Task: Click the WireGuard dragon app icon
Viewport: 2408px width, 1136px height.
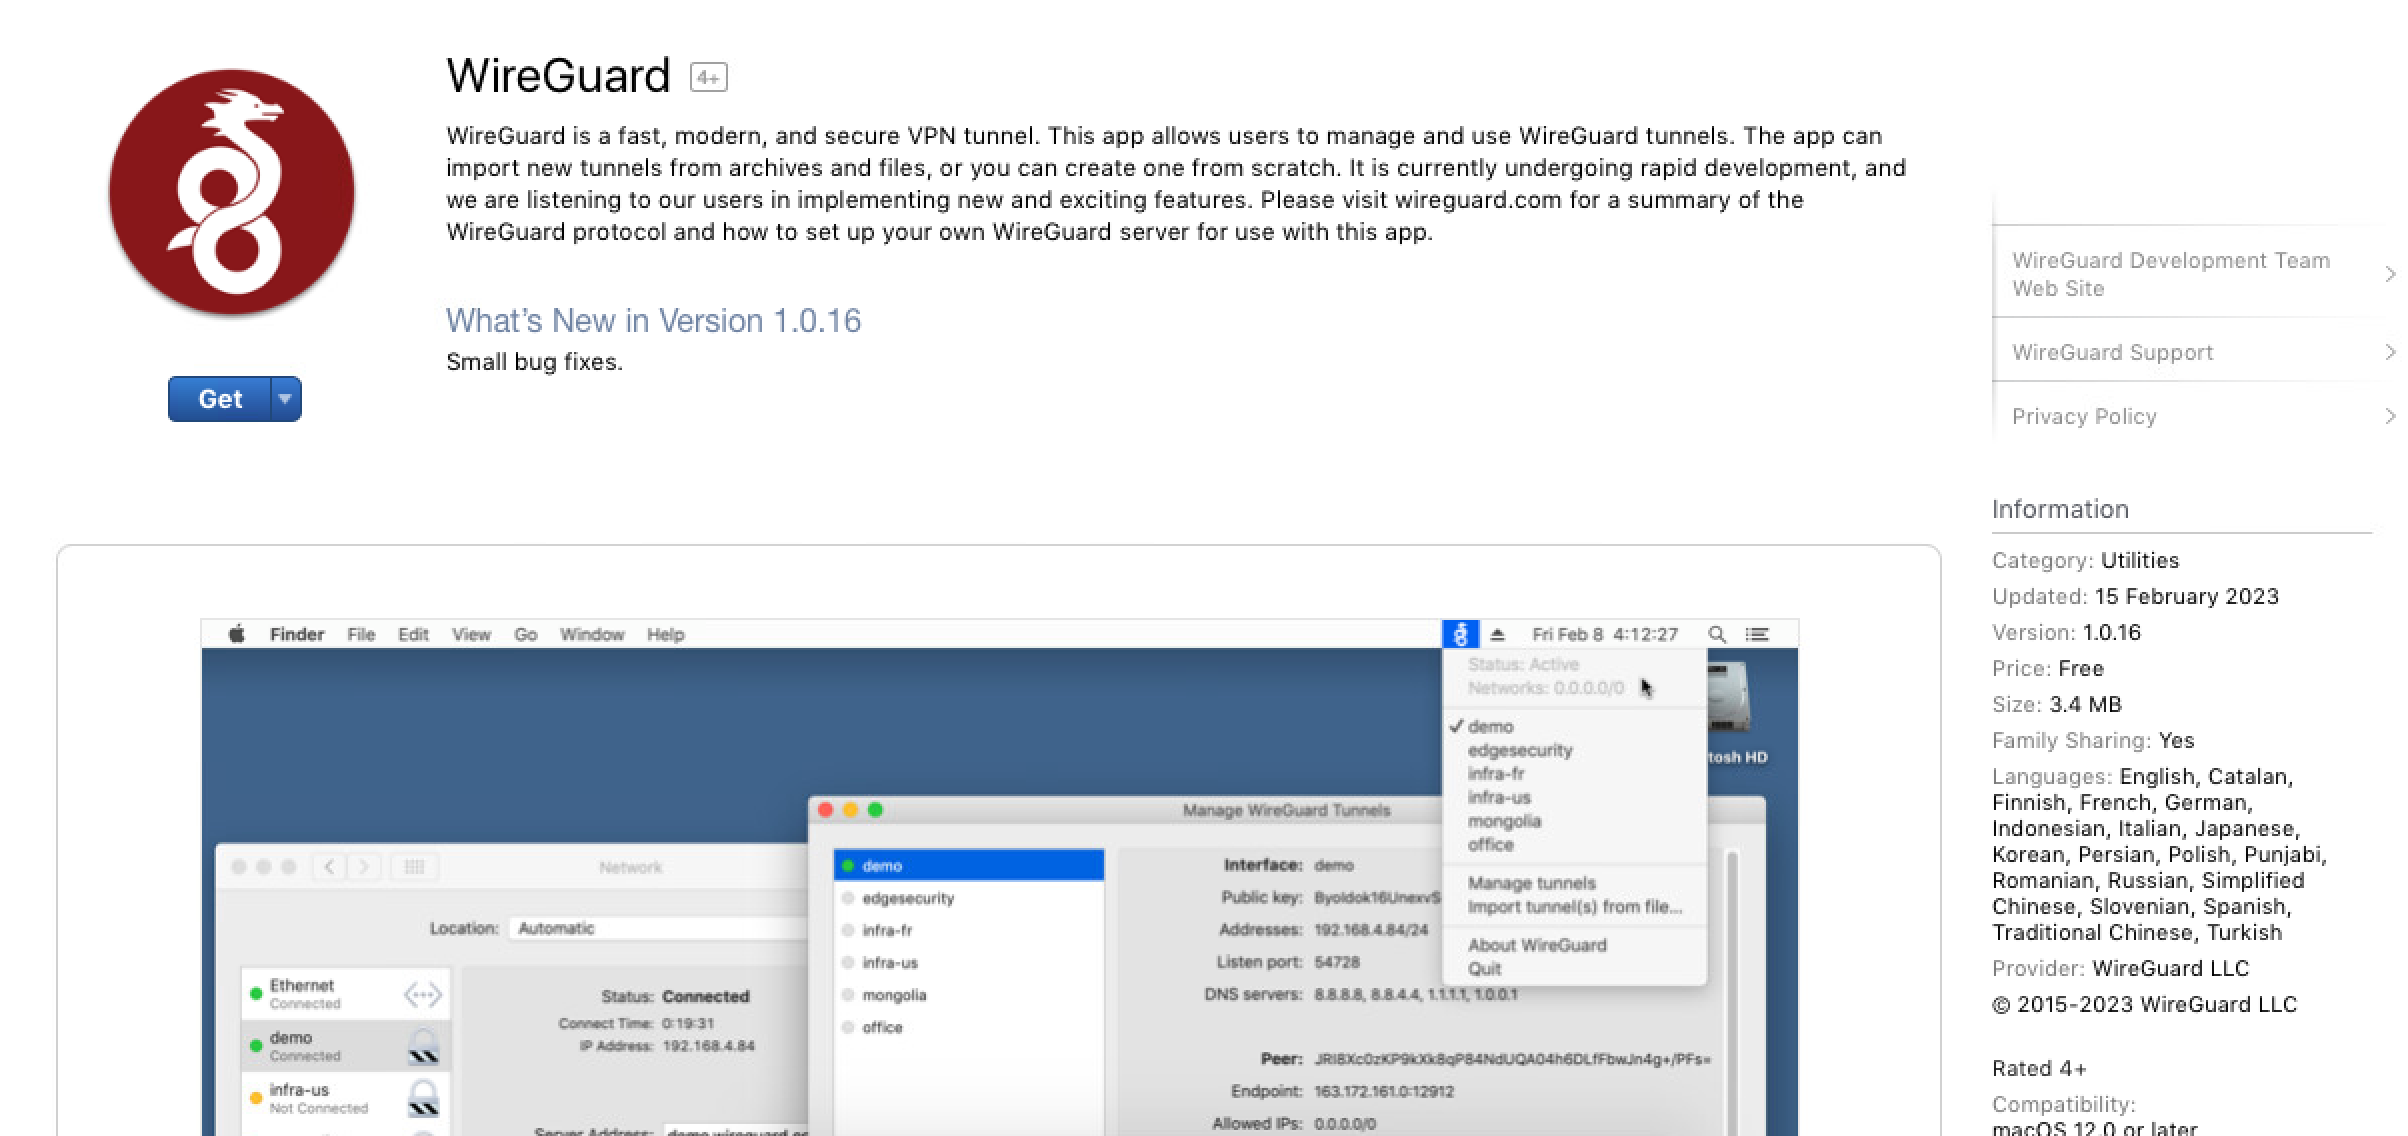Action: [x=231, y=193]
